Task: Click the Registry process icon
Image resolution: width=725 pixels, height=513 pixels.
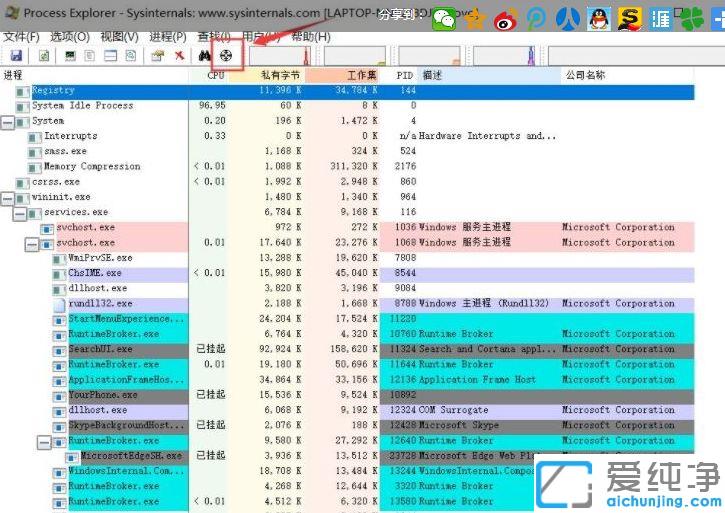Action: (x=22, y=92)
